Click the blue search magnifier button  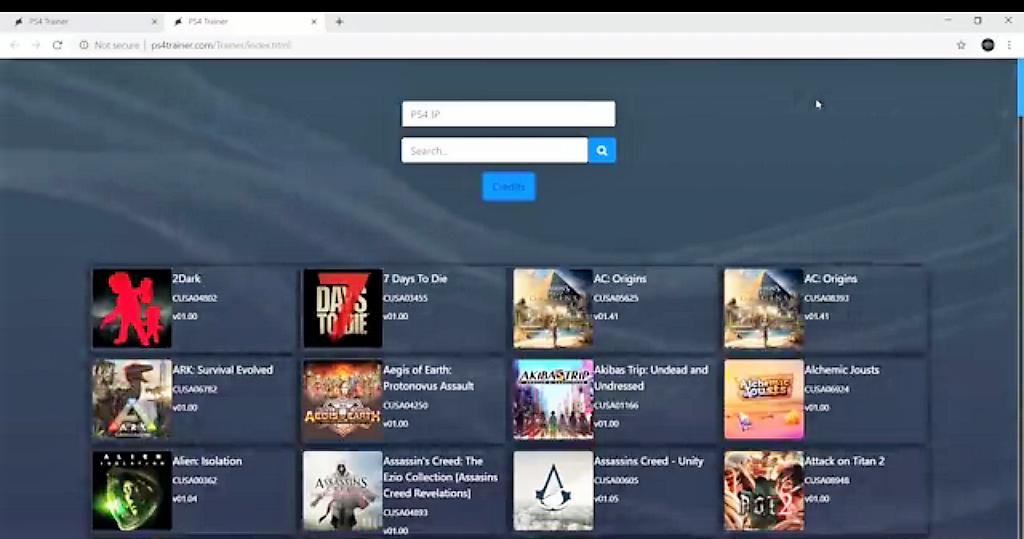[601, 150]
